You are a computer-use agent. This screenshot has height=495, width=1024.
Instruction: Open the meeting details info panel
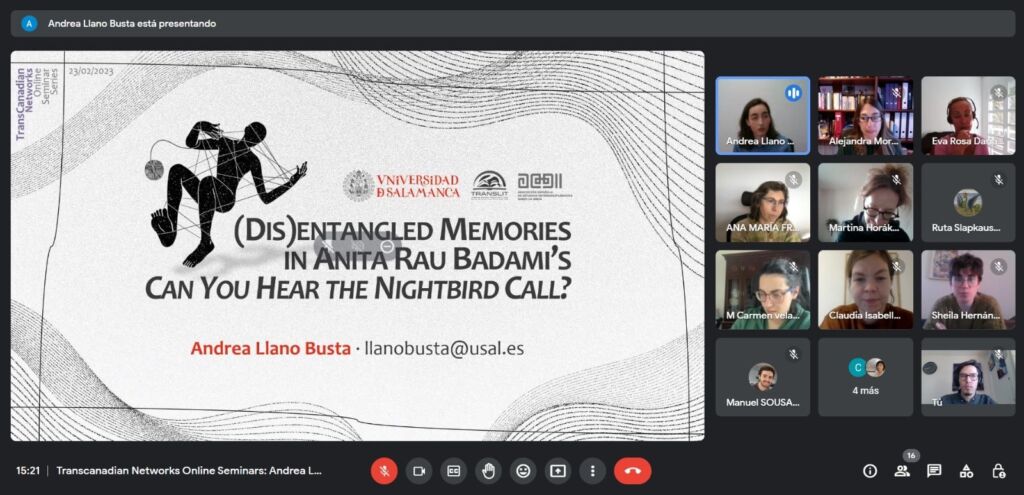870,470
